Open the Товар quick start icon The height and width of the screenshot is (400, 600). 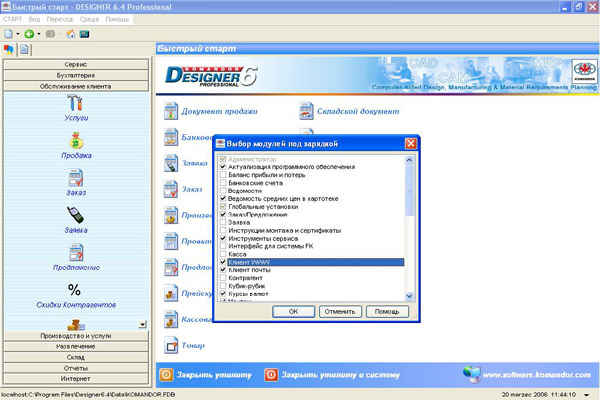171,345
